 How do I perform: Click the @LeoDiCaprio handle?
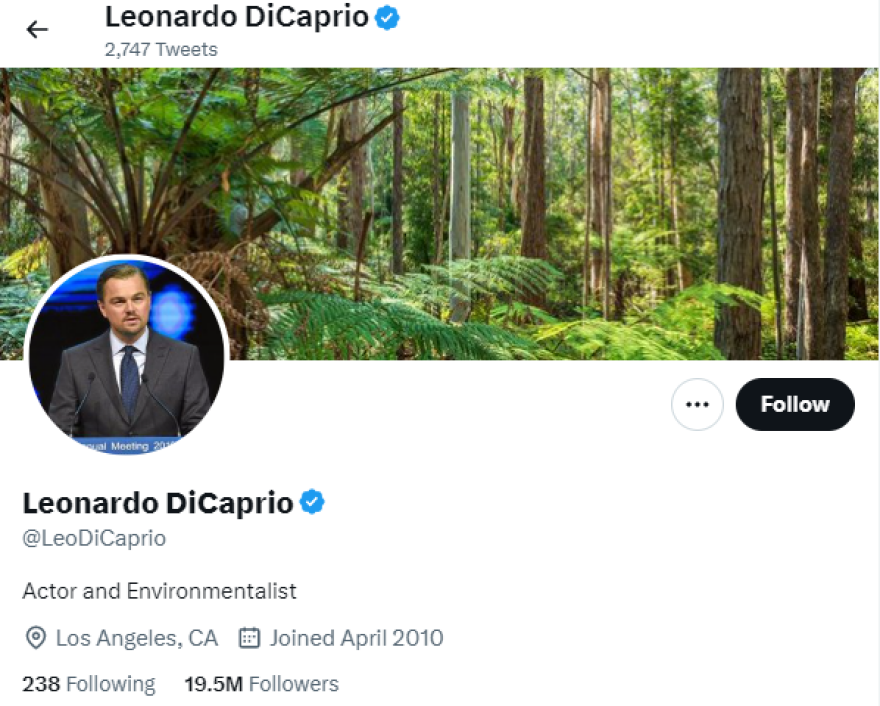tap(94, 538)
